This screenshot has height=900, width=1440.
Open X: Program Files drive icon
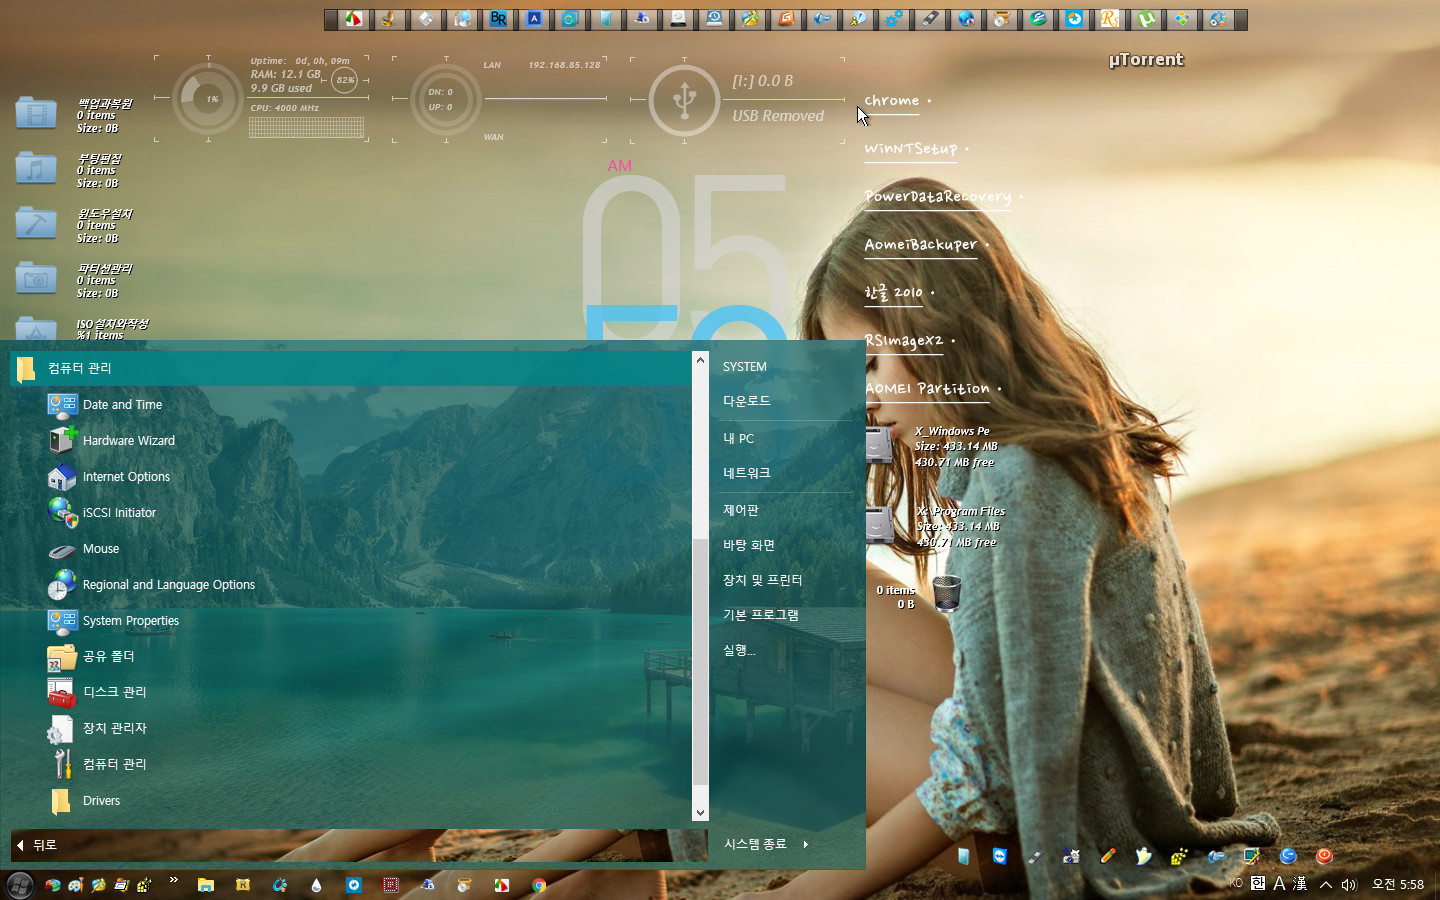[879, 524]
